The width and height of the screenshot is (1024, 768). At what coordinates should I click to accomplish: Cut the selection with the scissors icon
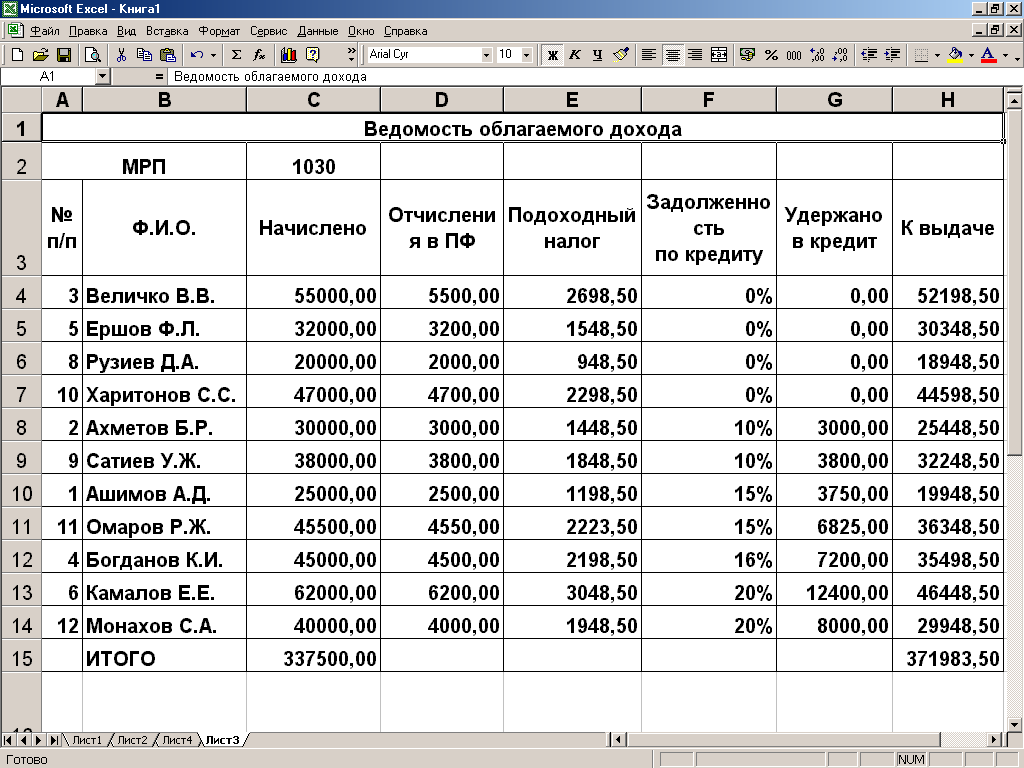coord(121,55)
